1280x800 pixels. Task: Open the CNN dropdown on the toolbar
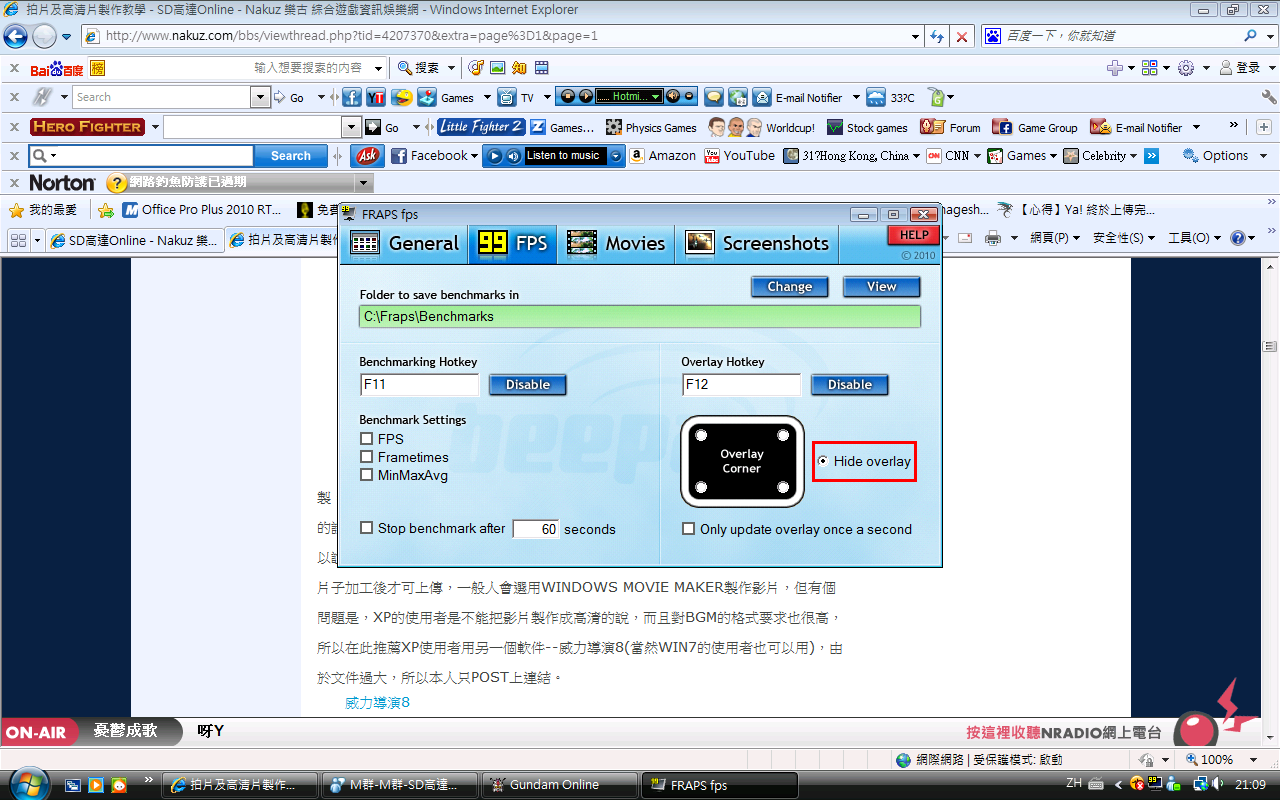click(977, 156)
